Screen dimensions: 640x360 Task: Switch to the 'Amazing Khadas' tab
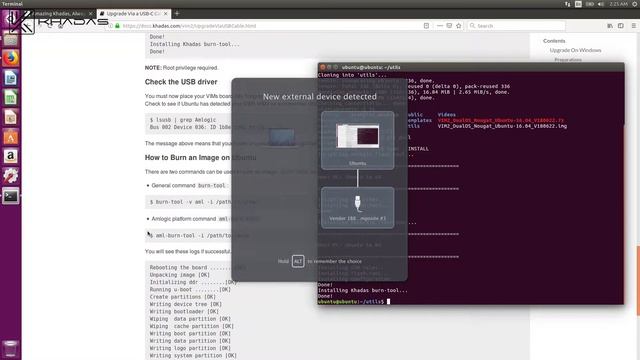pyautogui.click(x=59, y=13)
